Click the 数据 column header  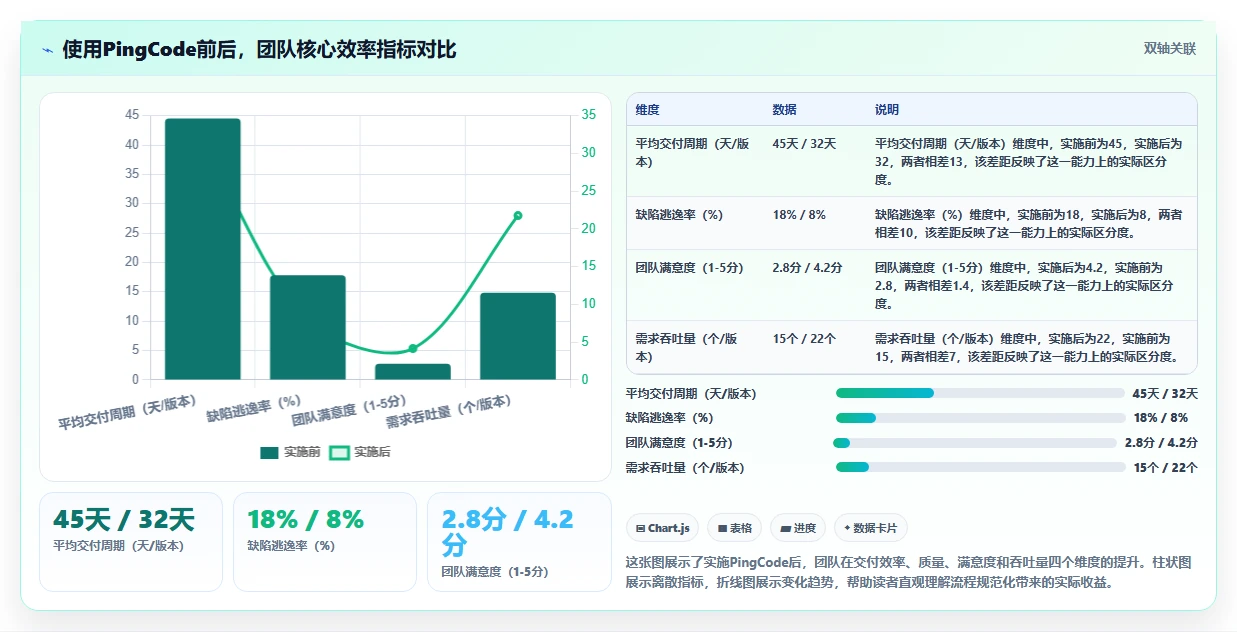point(785,110)
